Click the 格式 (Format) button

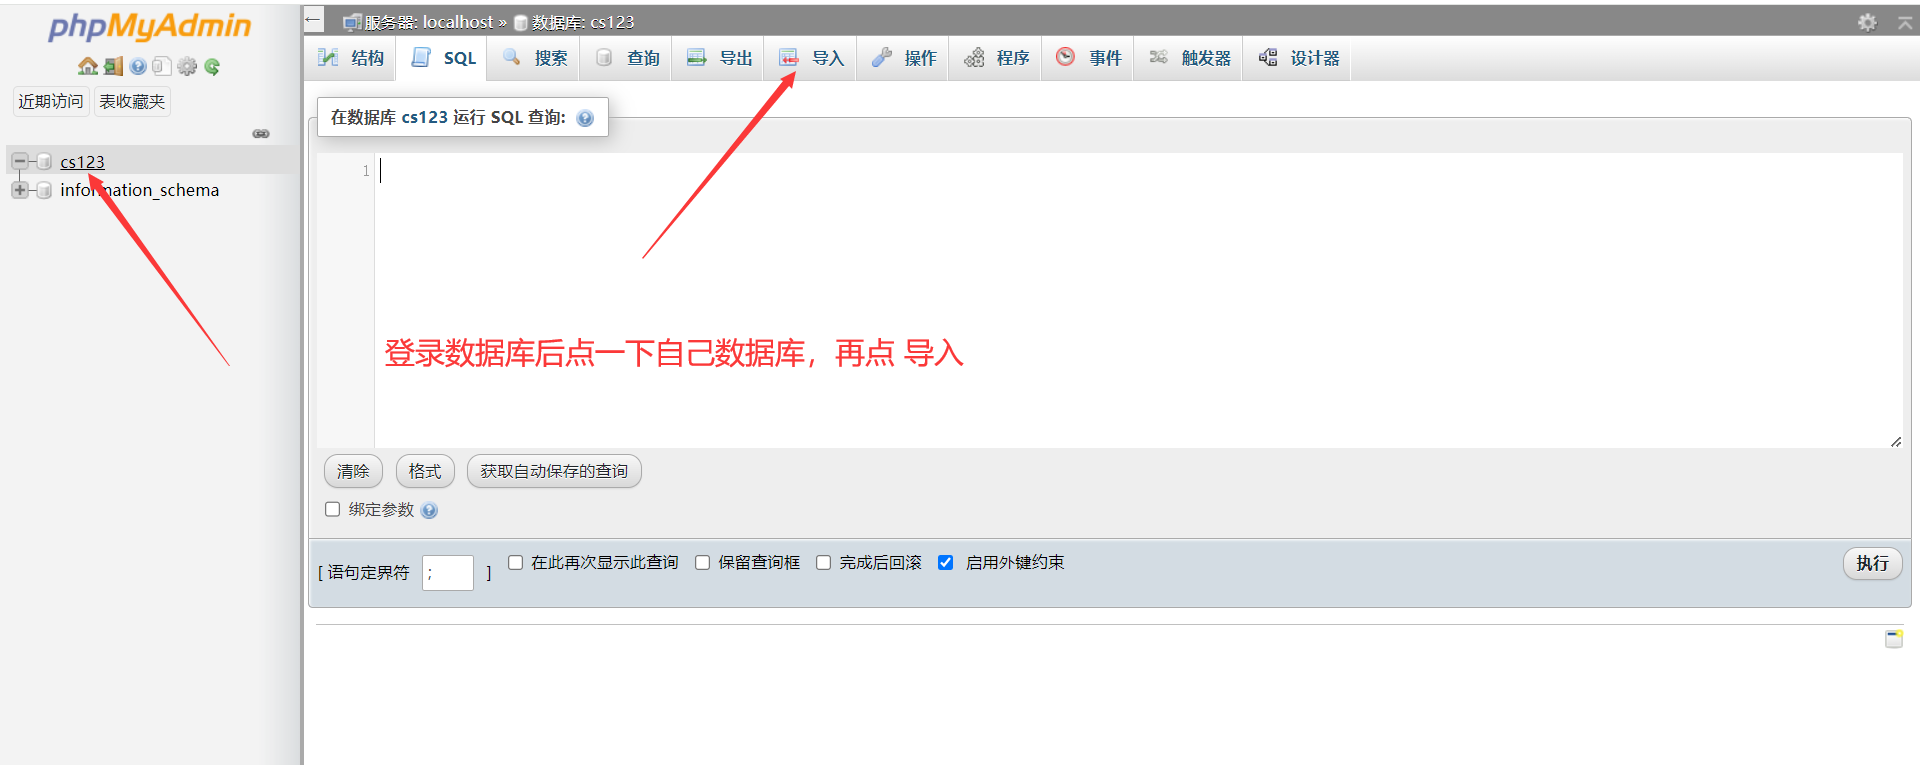425,471
